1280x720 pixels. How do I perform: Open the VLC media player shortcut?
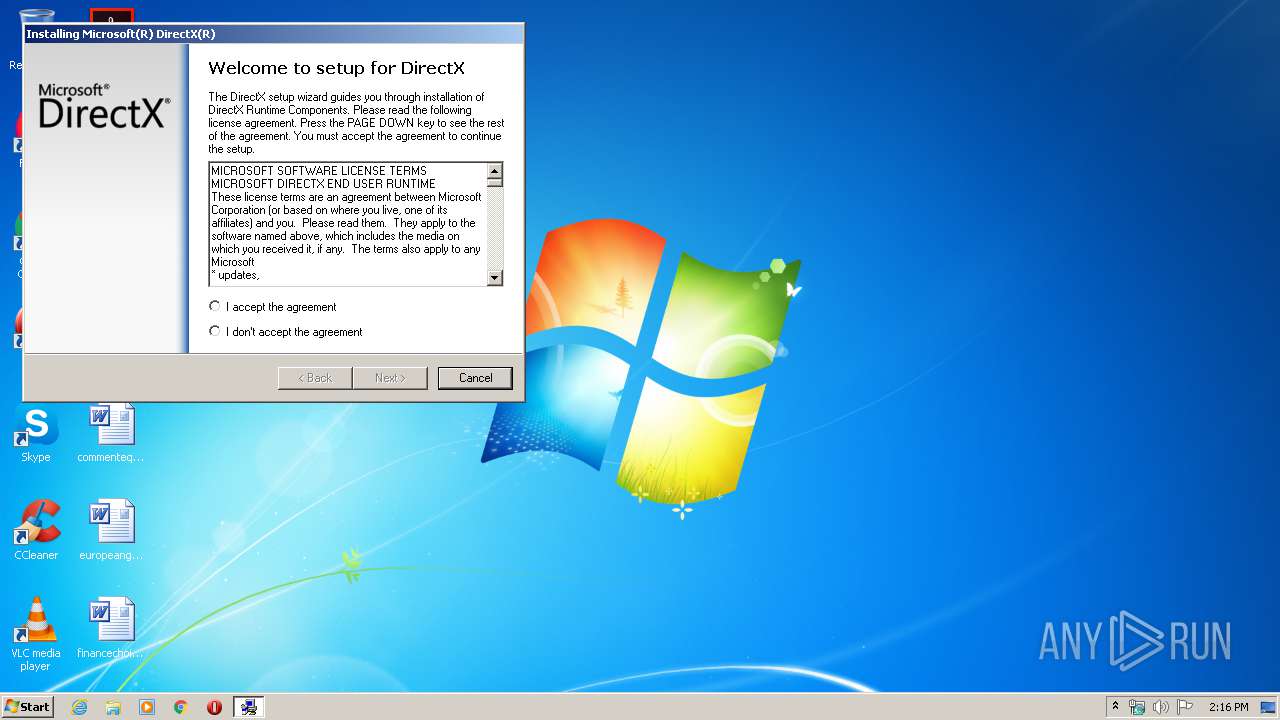coord(36,634)
